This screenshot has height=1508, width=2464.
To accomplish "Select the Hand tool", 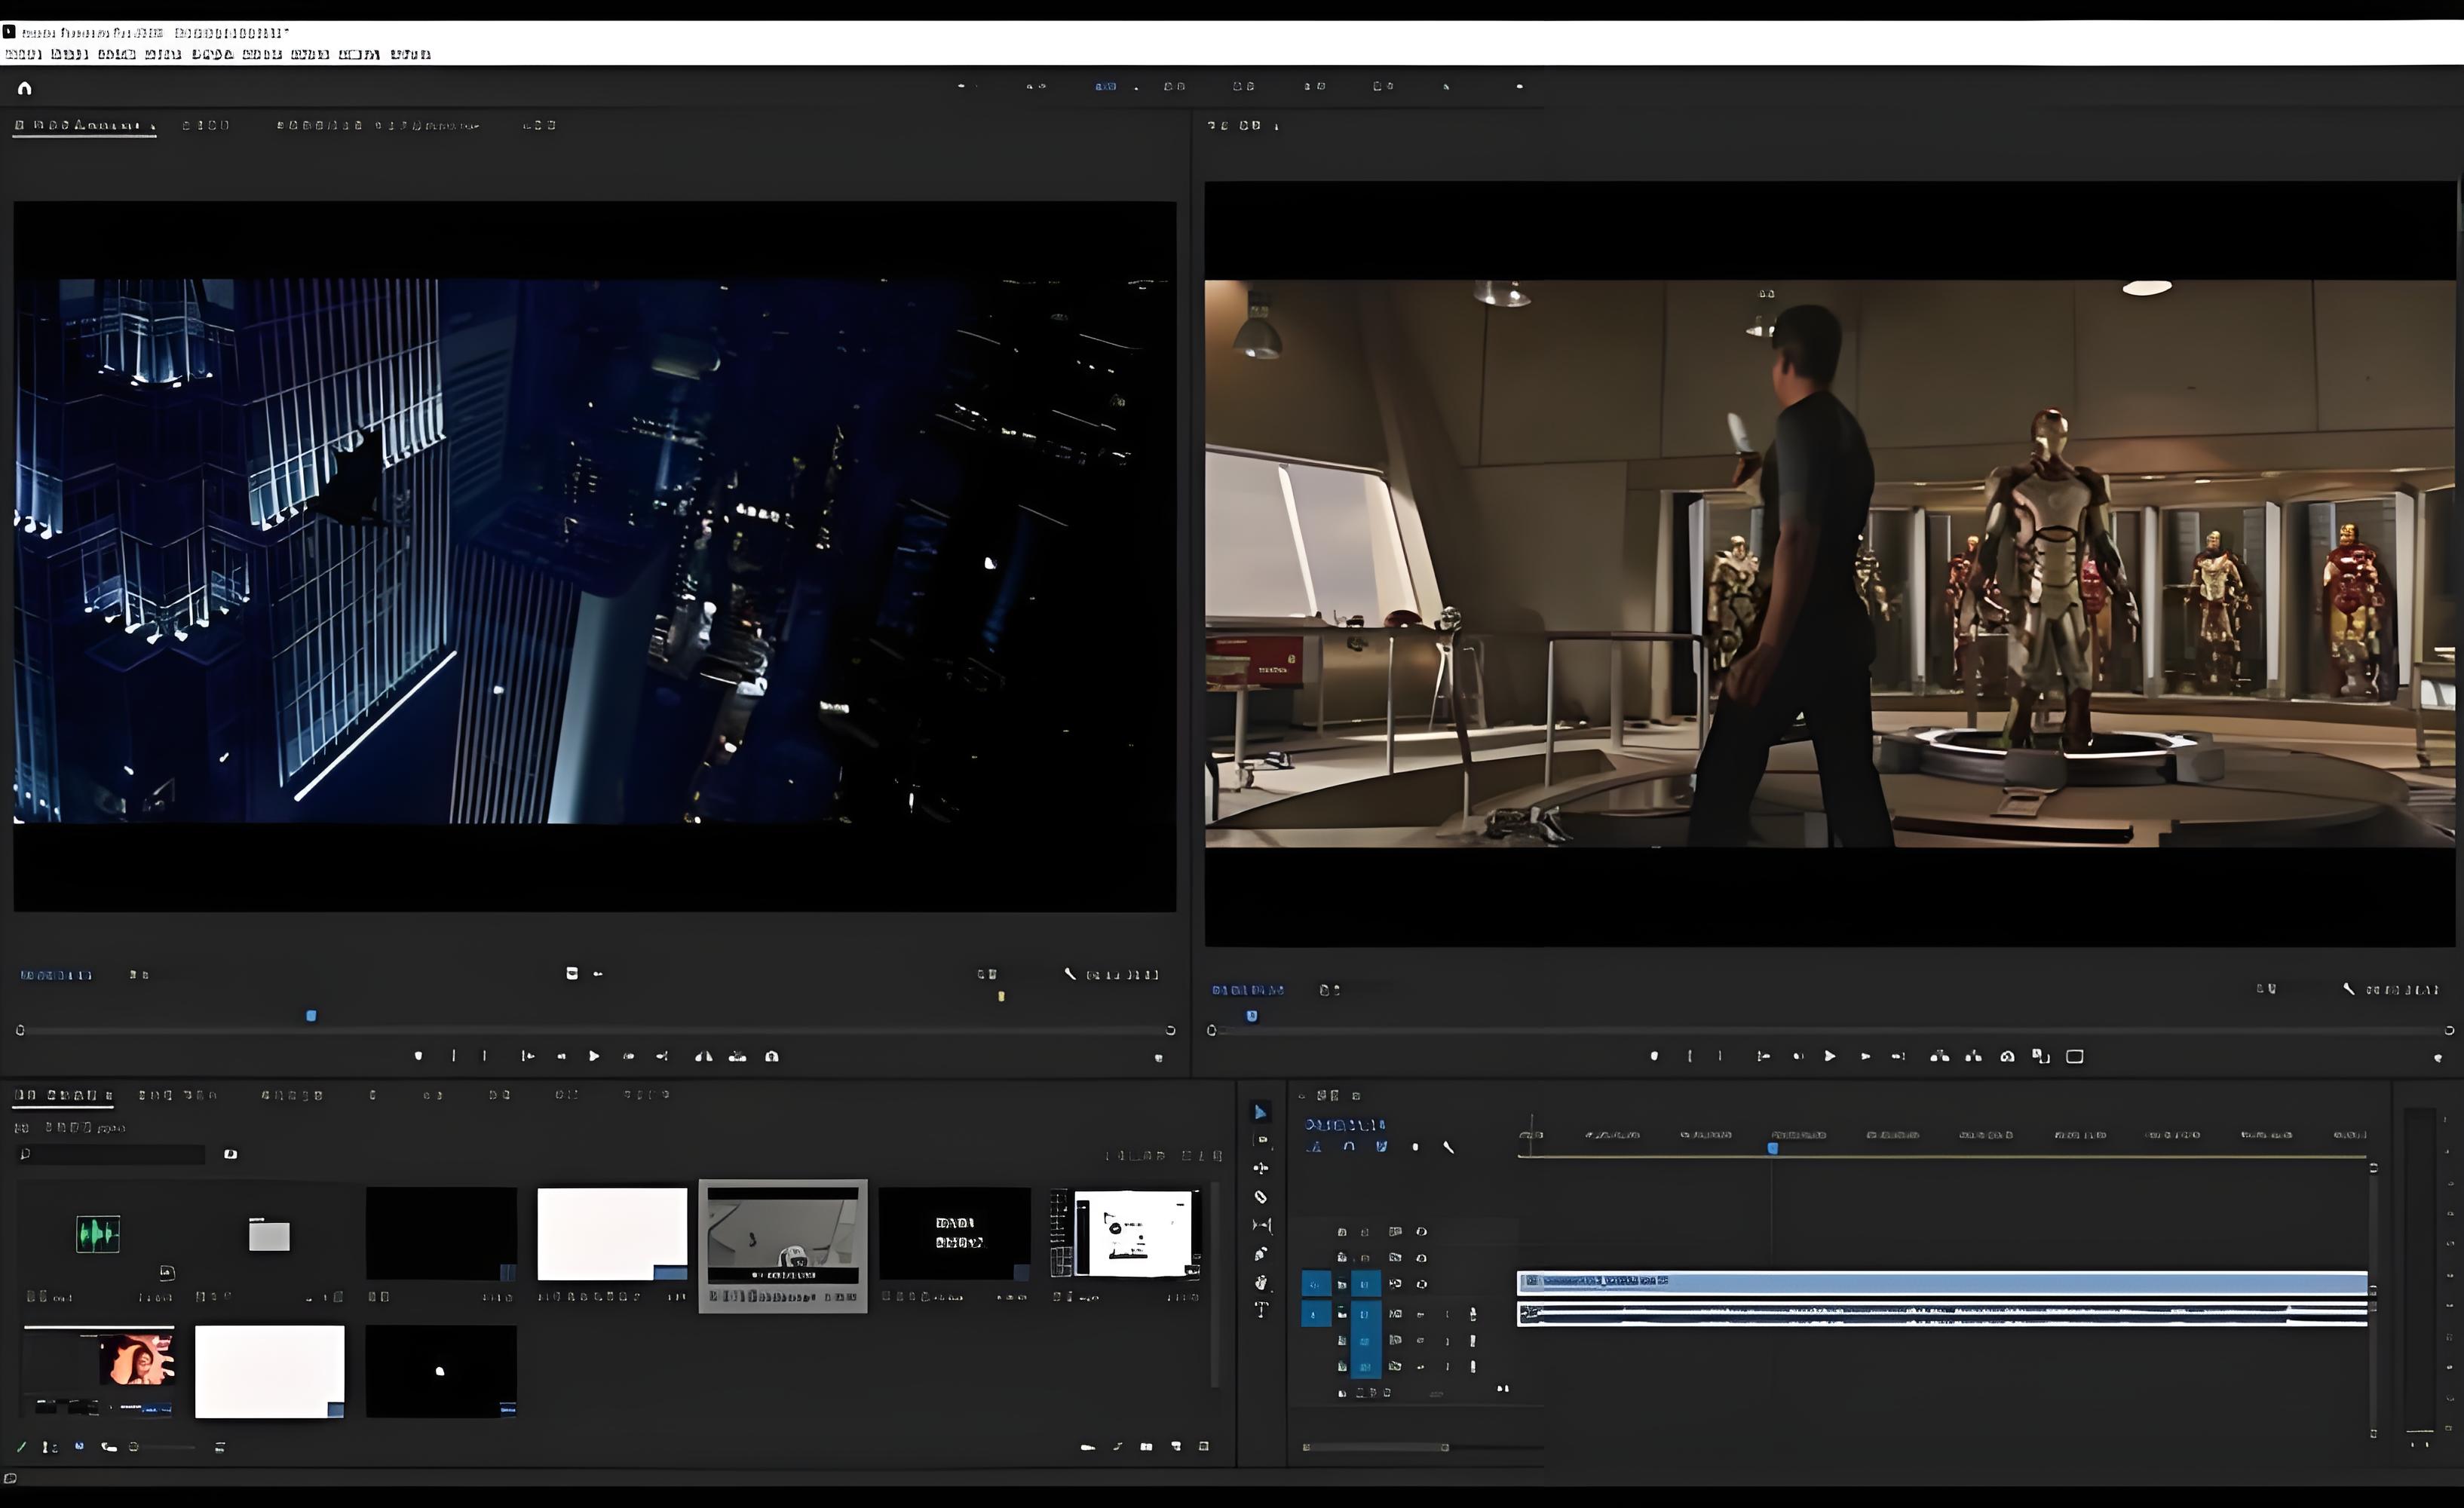I will pyautogui.click(x=1261, y=1282).
